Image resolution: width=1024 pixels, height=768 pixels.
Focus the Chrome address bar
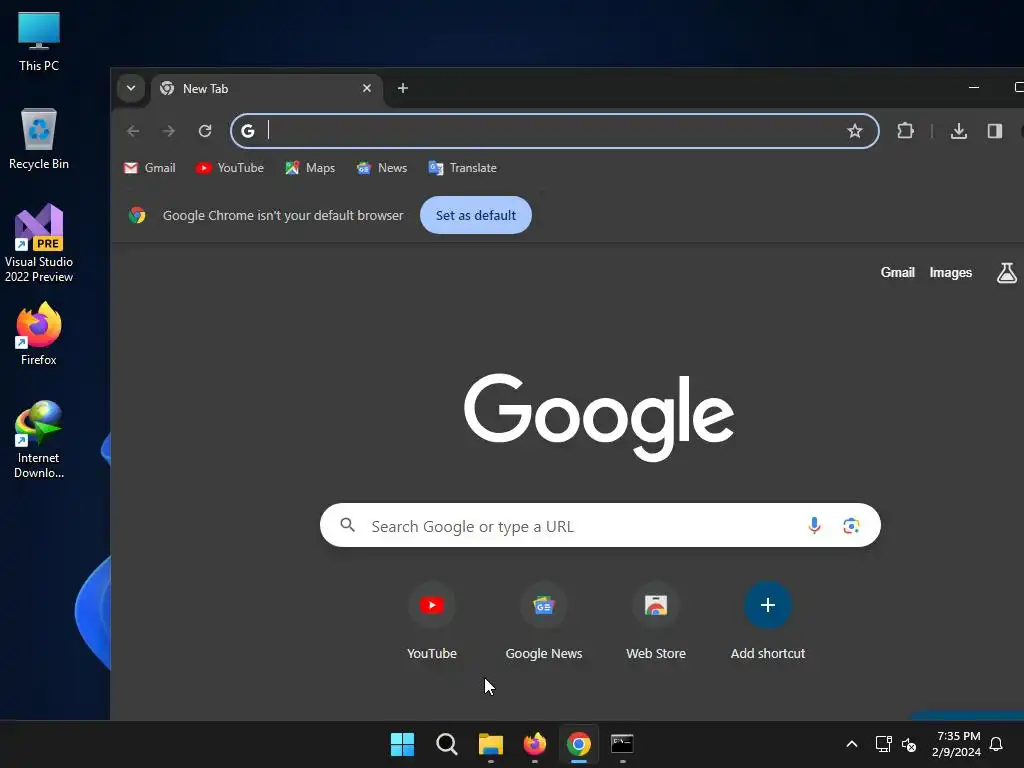[x=554, y=131]
